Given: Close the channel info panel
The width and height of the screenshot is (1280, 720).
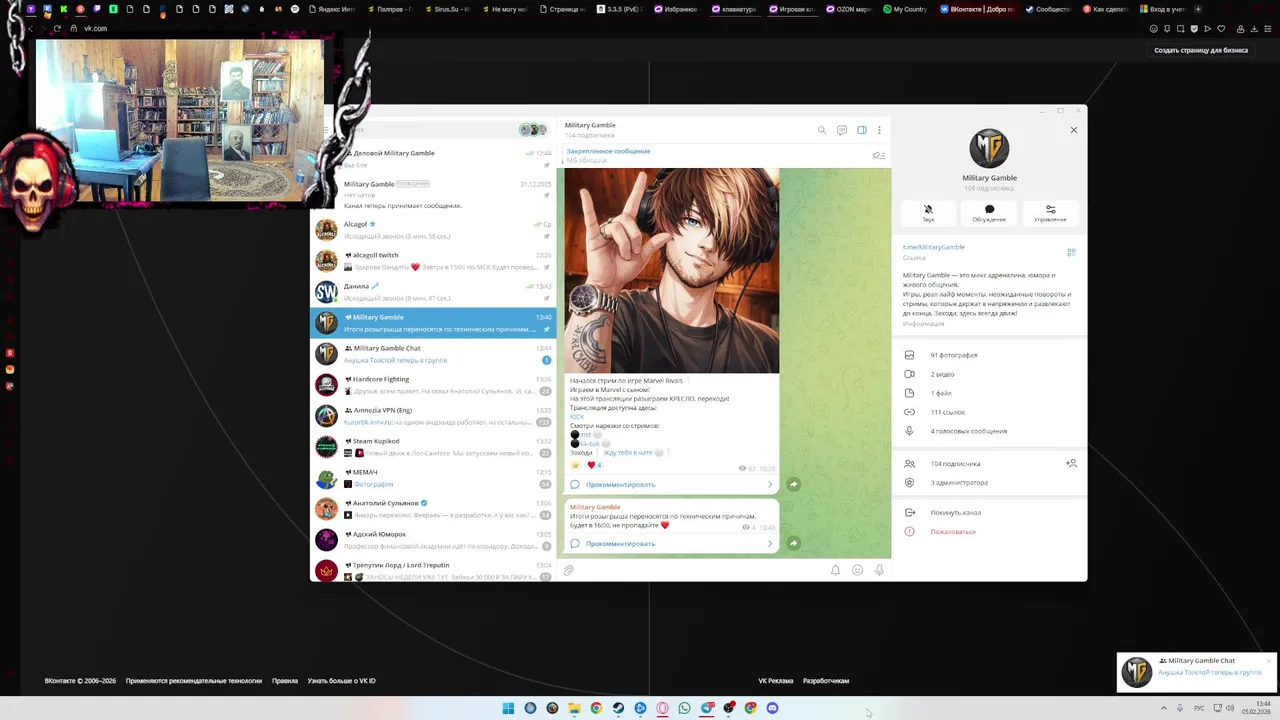Looking at the screenshot, I should (x=1074, y=130).
